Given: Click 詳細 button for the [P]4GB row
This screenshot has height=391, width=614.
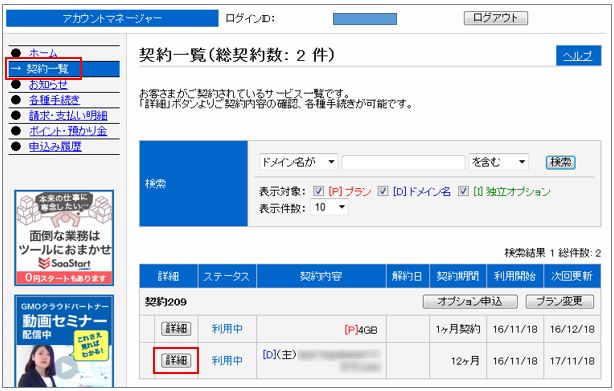Looking at the screenshot, I should point(176,329).
